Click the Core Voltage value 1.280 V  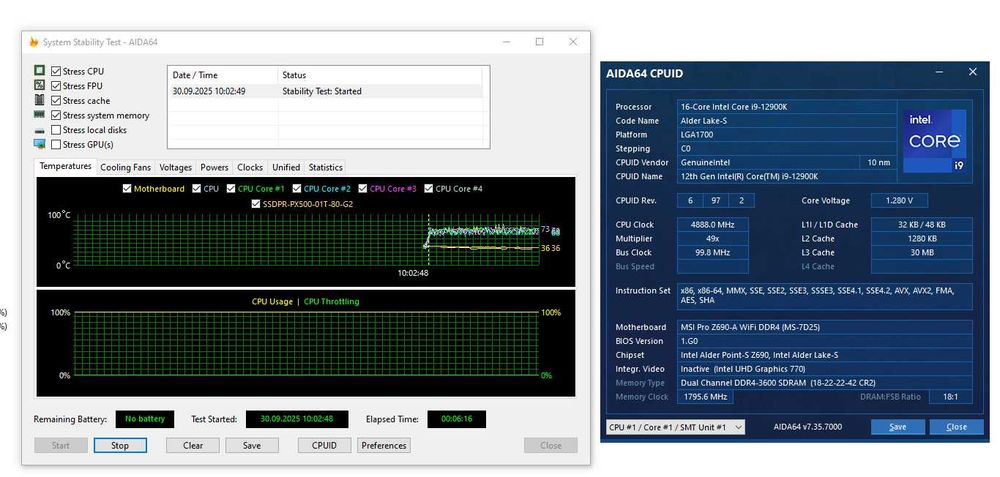(x=899, y=200)
